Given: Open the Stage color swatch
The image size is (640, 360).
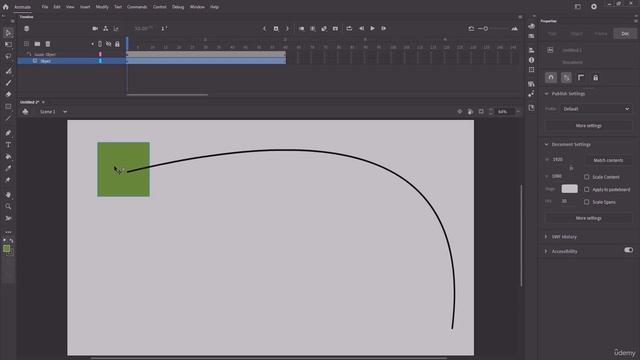Looking at the screenshot, I should pyautogui.click(x=569, y=189).
